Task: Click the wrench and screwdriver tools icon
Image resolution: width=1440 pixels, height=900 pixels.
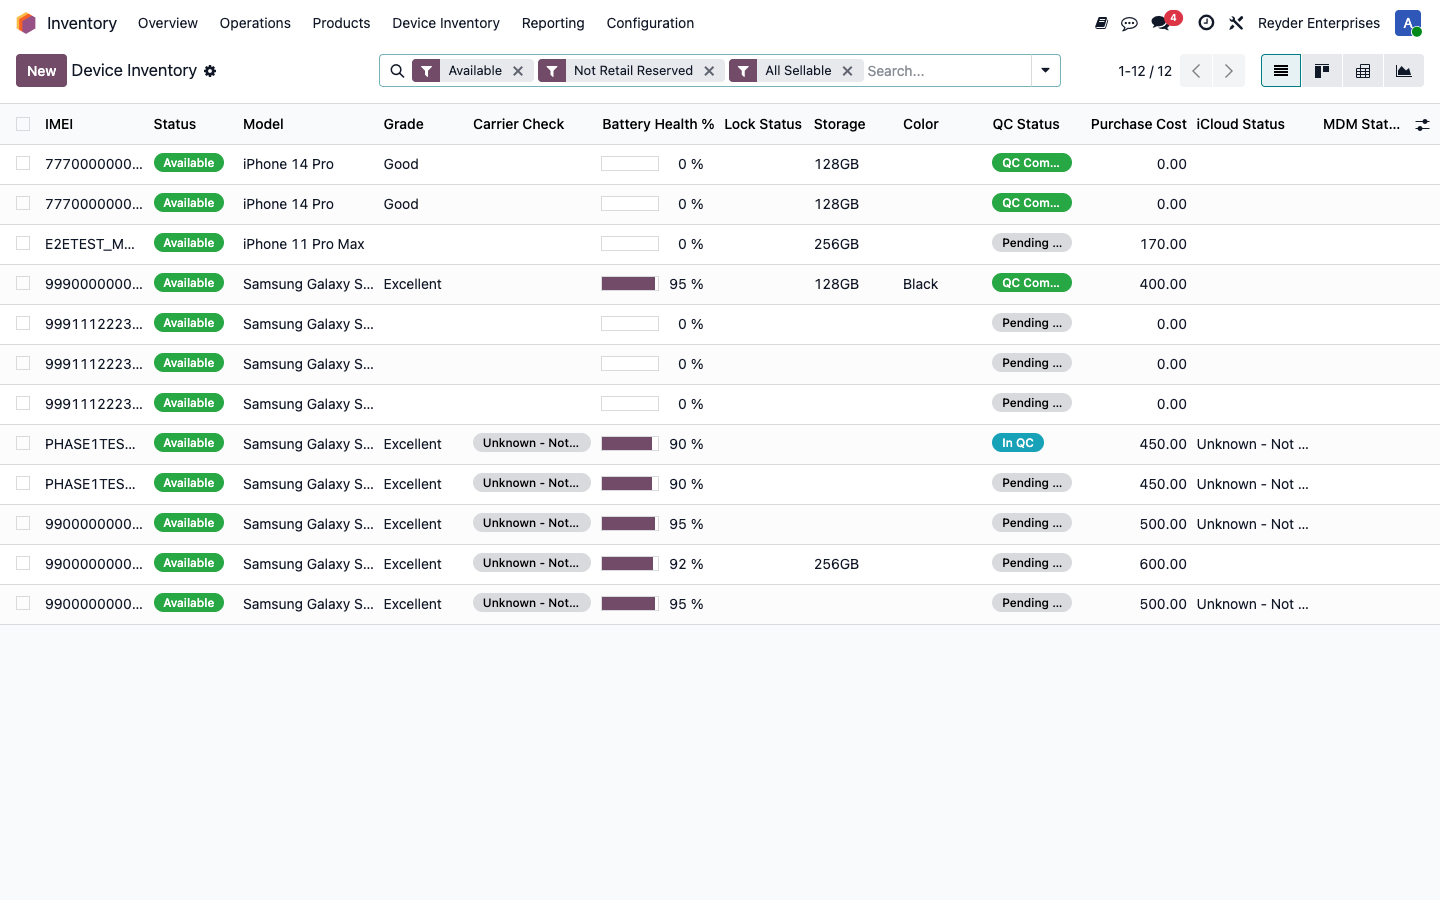Action: pos(1236,23)
